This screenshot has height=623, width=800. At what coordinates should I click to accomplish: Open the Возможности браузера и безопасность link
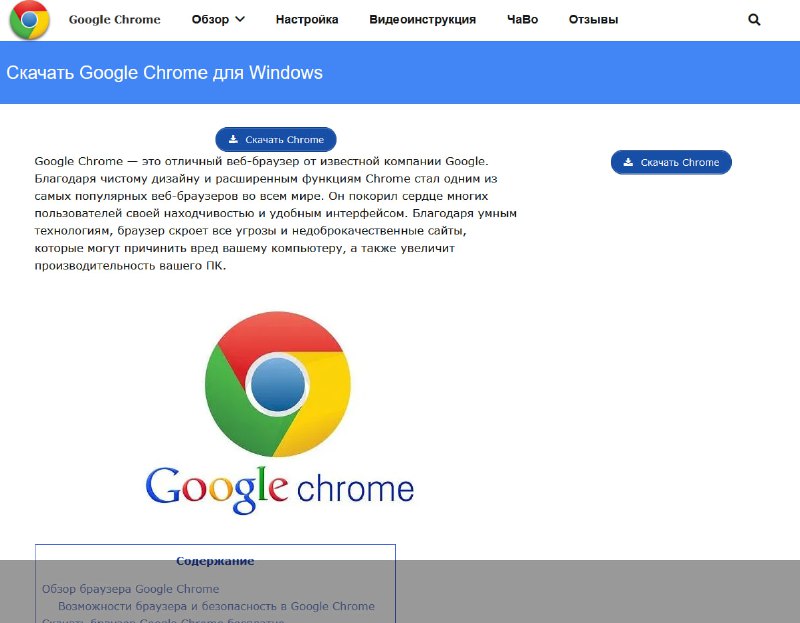click(216, 606)
